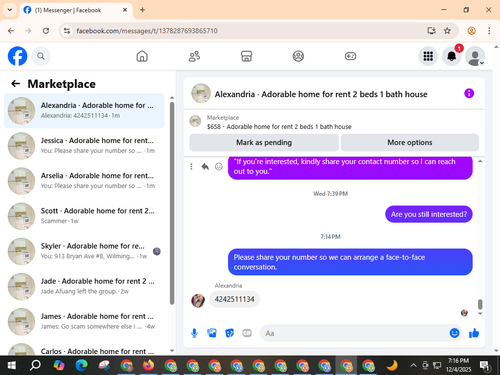Viewport: 500px width, 375px height.
Task: Open the Windows Start menu
Action: tap(12, 366)
